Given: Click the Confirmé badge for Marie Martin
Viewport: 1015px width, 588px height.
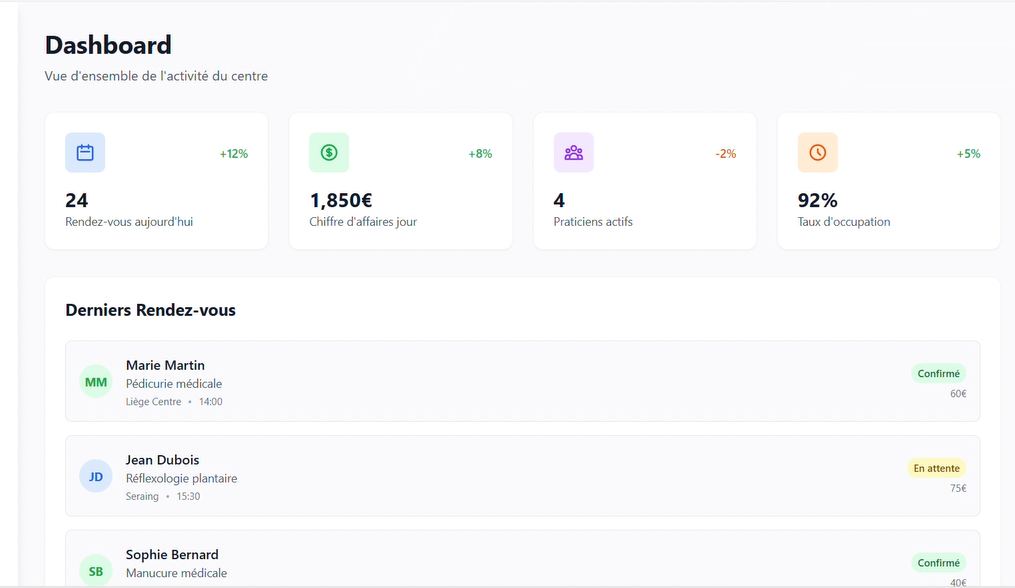Looking at the screenshot, I should tap(938, 372).
